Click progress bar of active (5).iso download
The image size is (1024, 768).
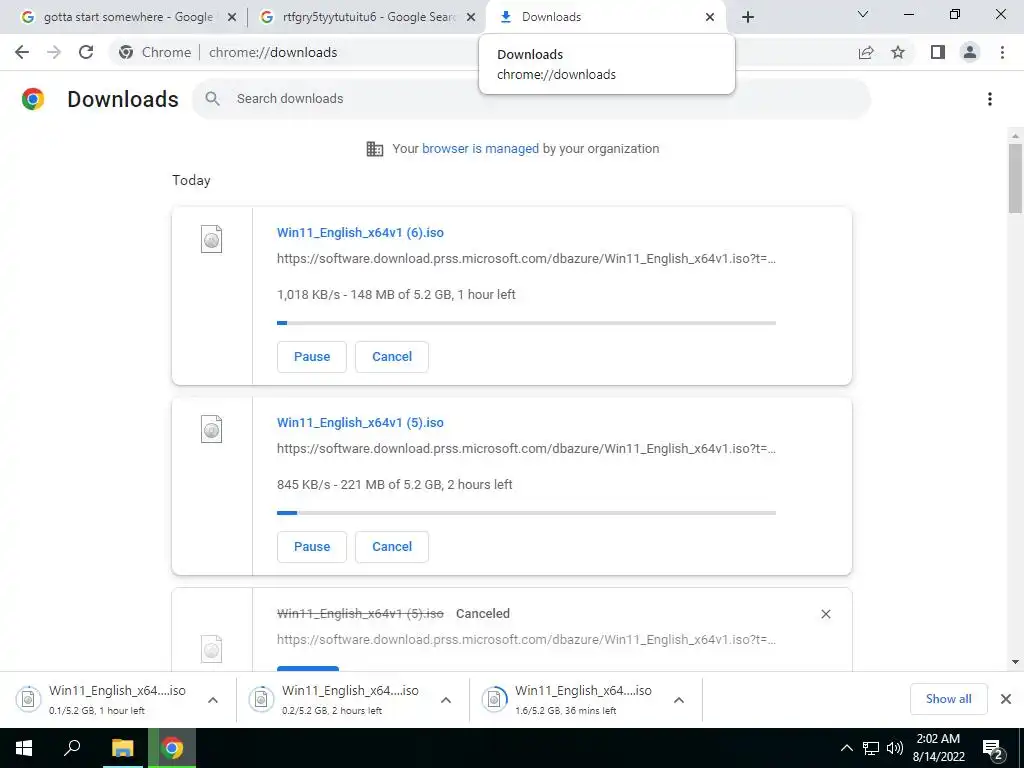click(526, 513)
